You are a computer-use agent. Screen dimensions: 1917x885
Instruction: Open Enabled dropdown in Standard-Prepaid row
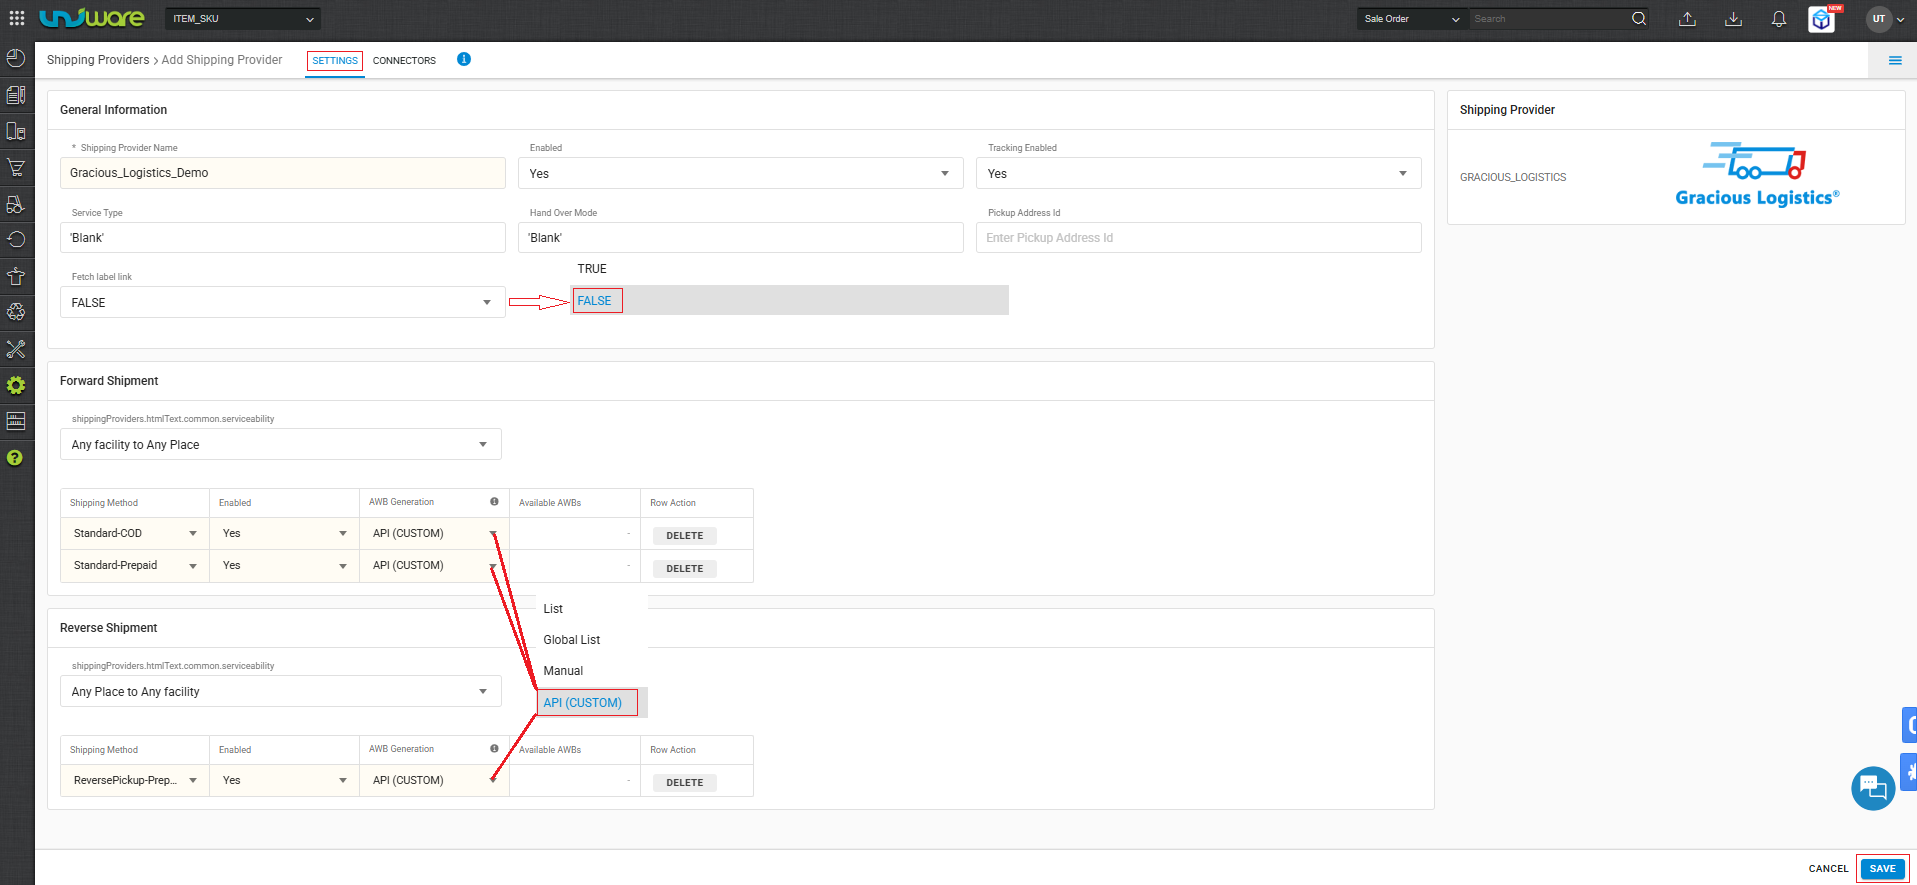[x=284, y=565]
